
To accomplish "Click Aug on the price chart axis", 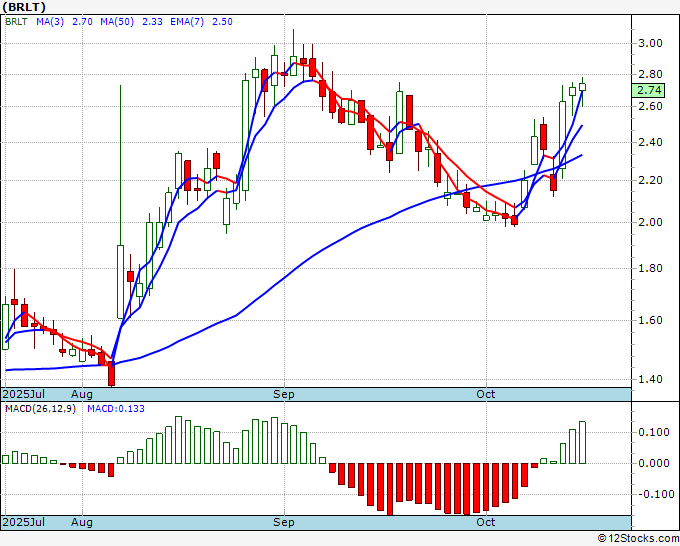I will (82, 394).
